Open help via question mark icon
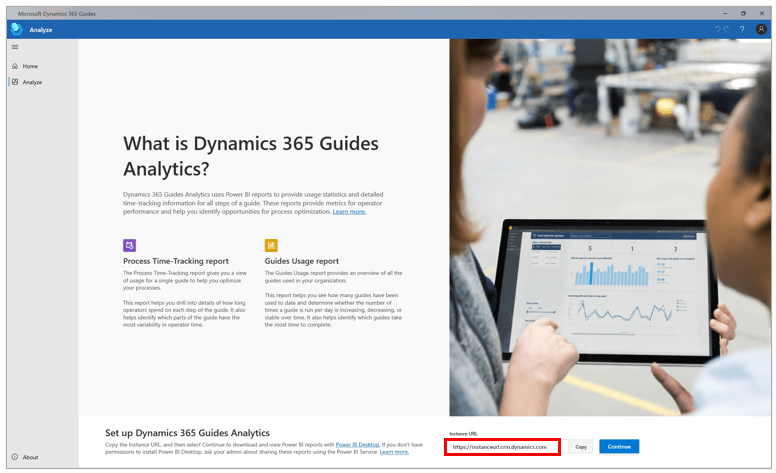Image resolution: width=776 pixels, height=473 pixels. (742, 29)
